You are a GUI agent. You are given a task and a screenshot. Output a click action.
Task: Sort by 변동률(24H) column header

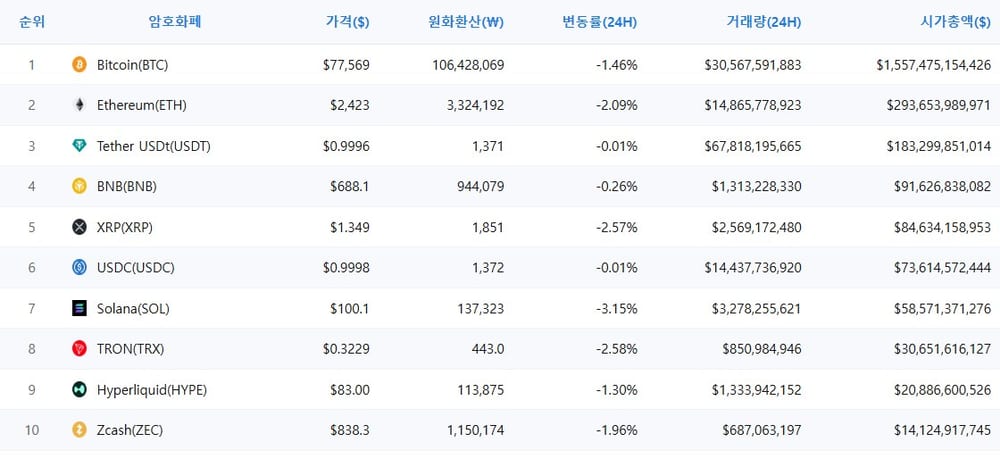pos(599,22)
